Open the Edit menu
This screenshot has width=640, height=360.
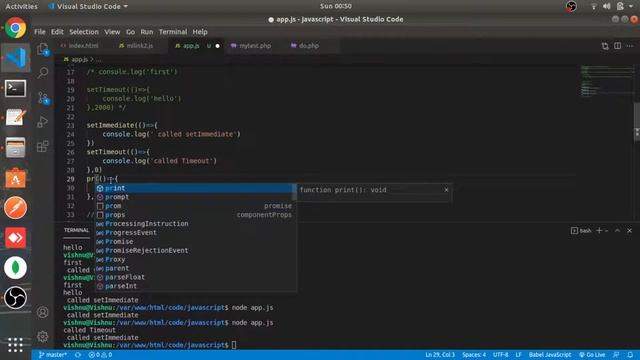pos(57,32)
